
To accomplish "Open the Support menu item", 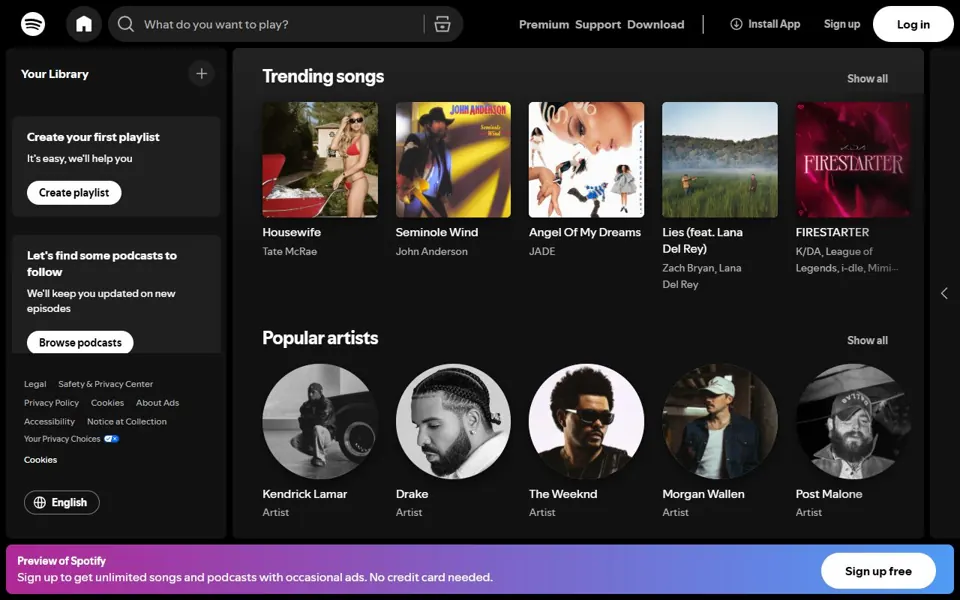I will (598, 24).
